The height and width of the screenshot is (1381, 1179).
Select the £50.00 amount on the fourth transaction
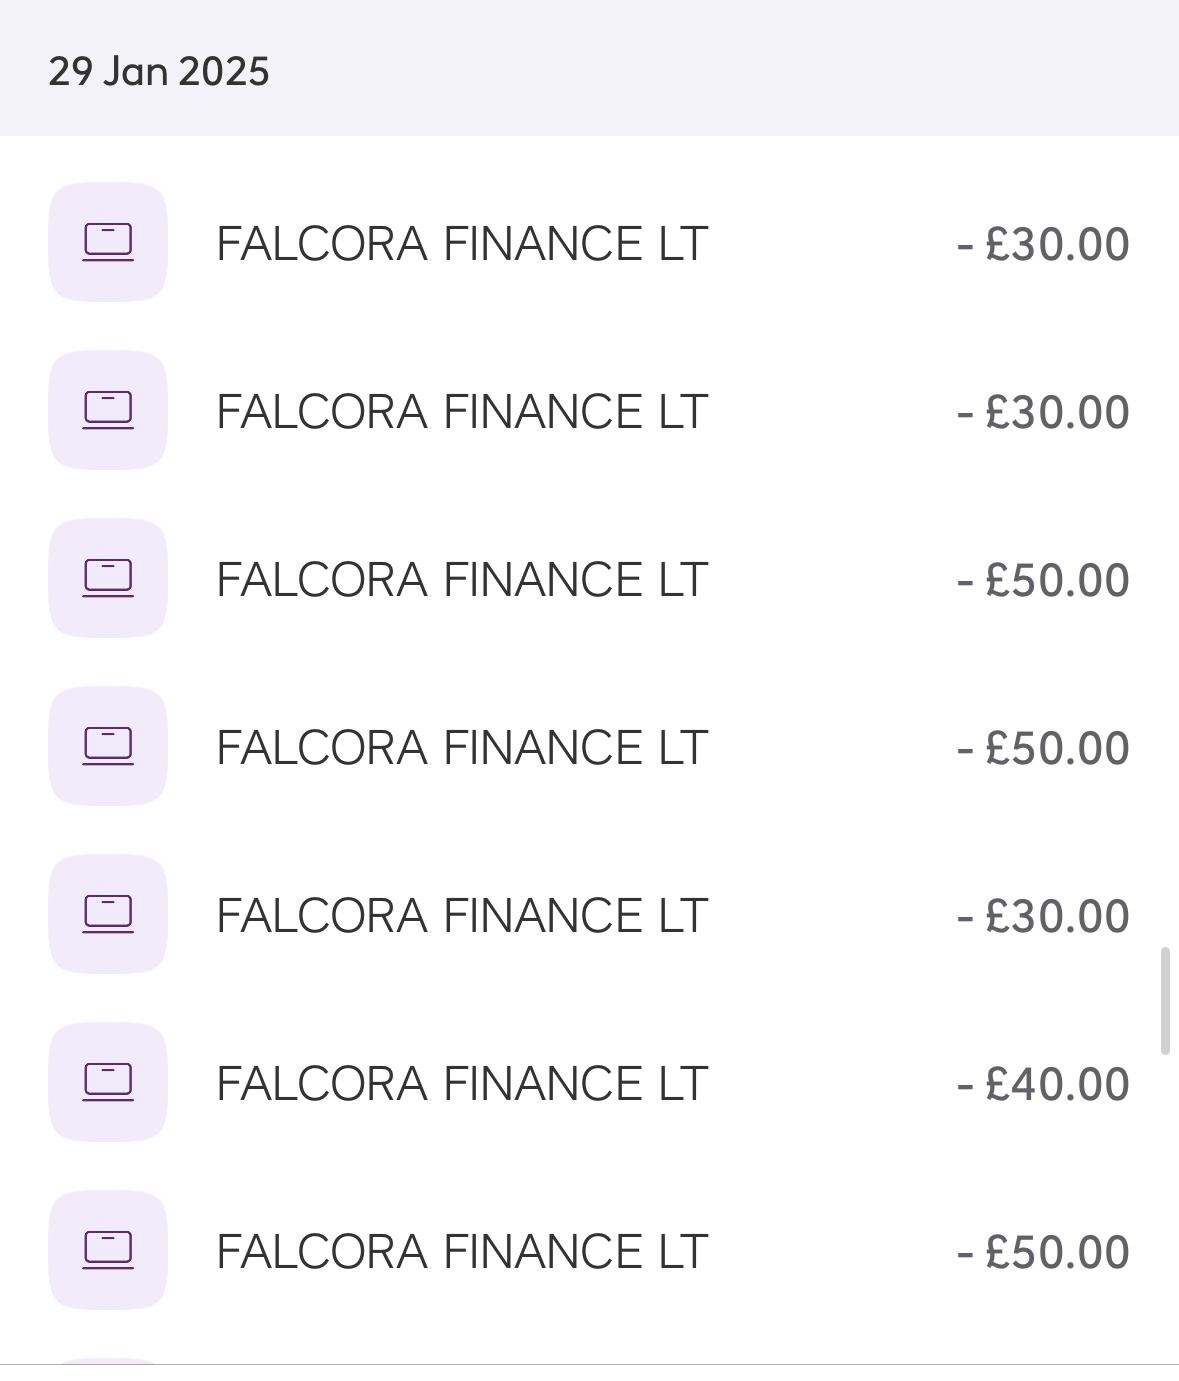pos(1043,748)
